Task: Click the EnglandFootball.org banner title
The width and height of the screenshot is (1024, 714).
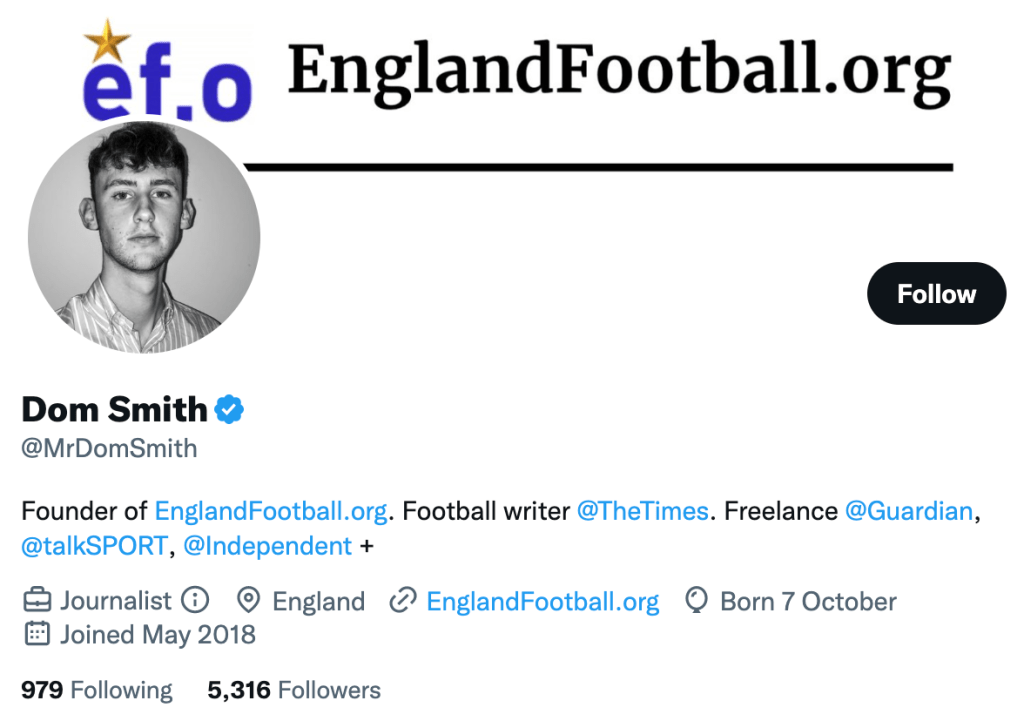Action: pyautogui.click(x=619, y=72)
